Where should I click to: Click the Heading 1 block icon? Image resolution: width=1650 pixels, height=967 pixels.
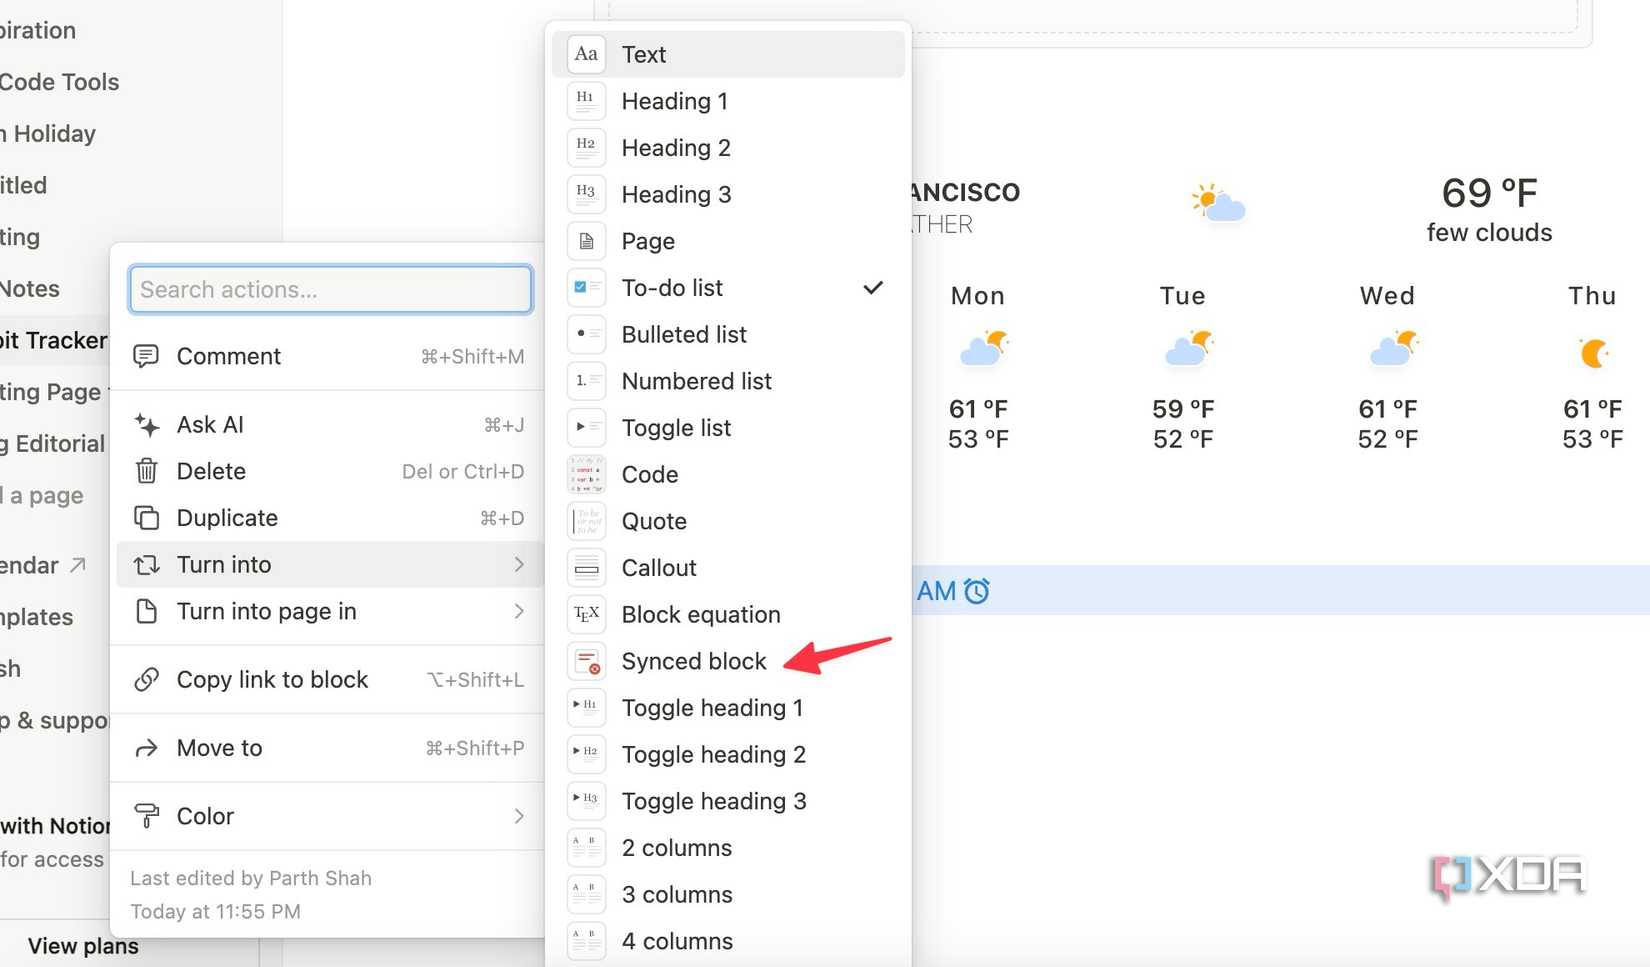[x=586, y=100]
